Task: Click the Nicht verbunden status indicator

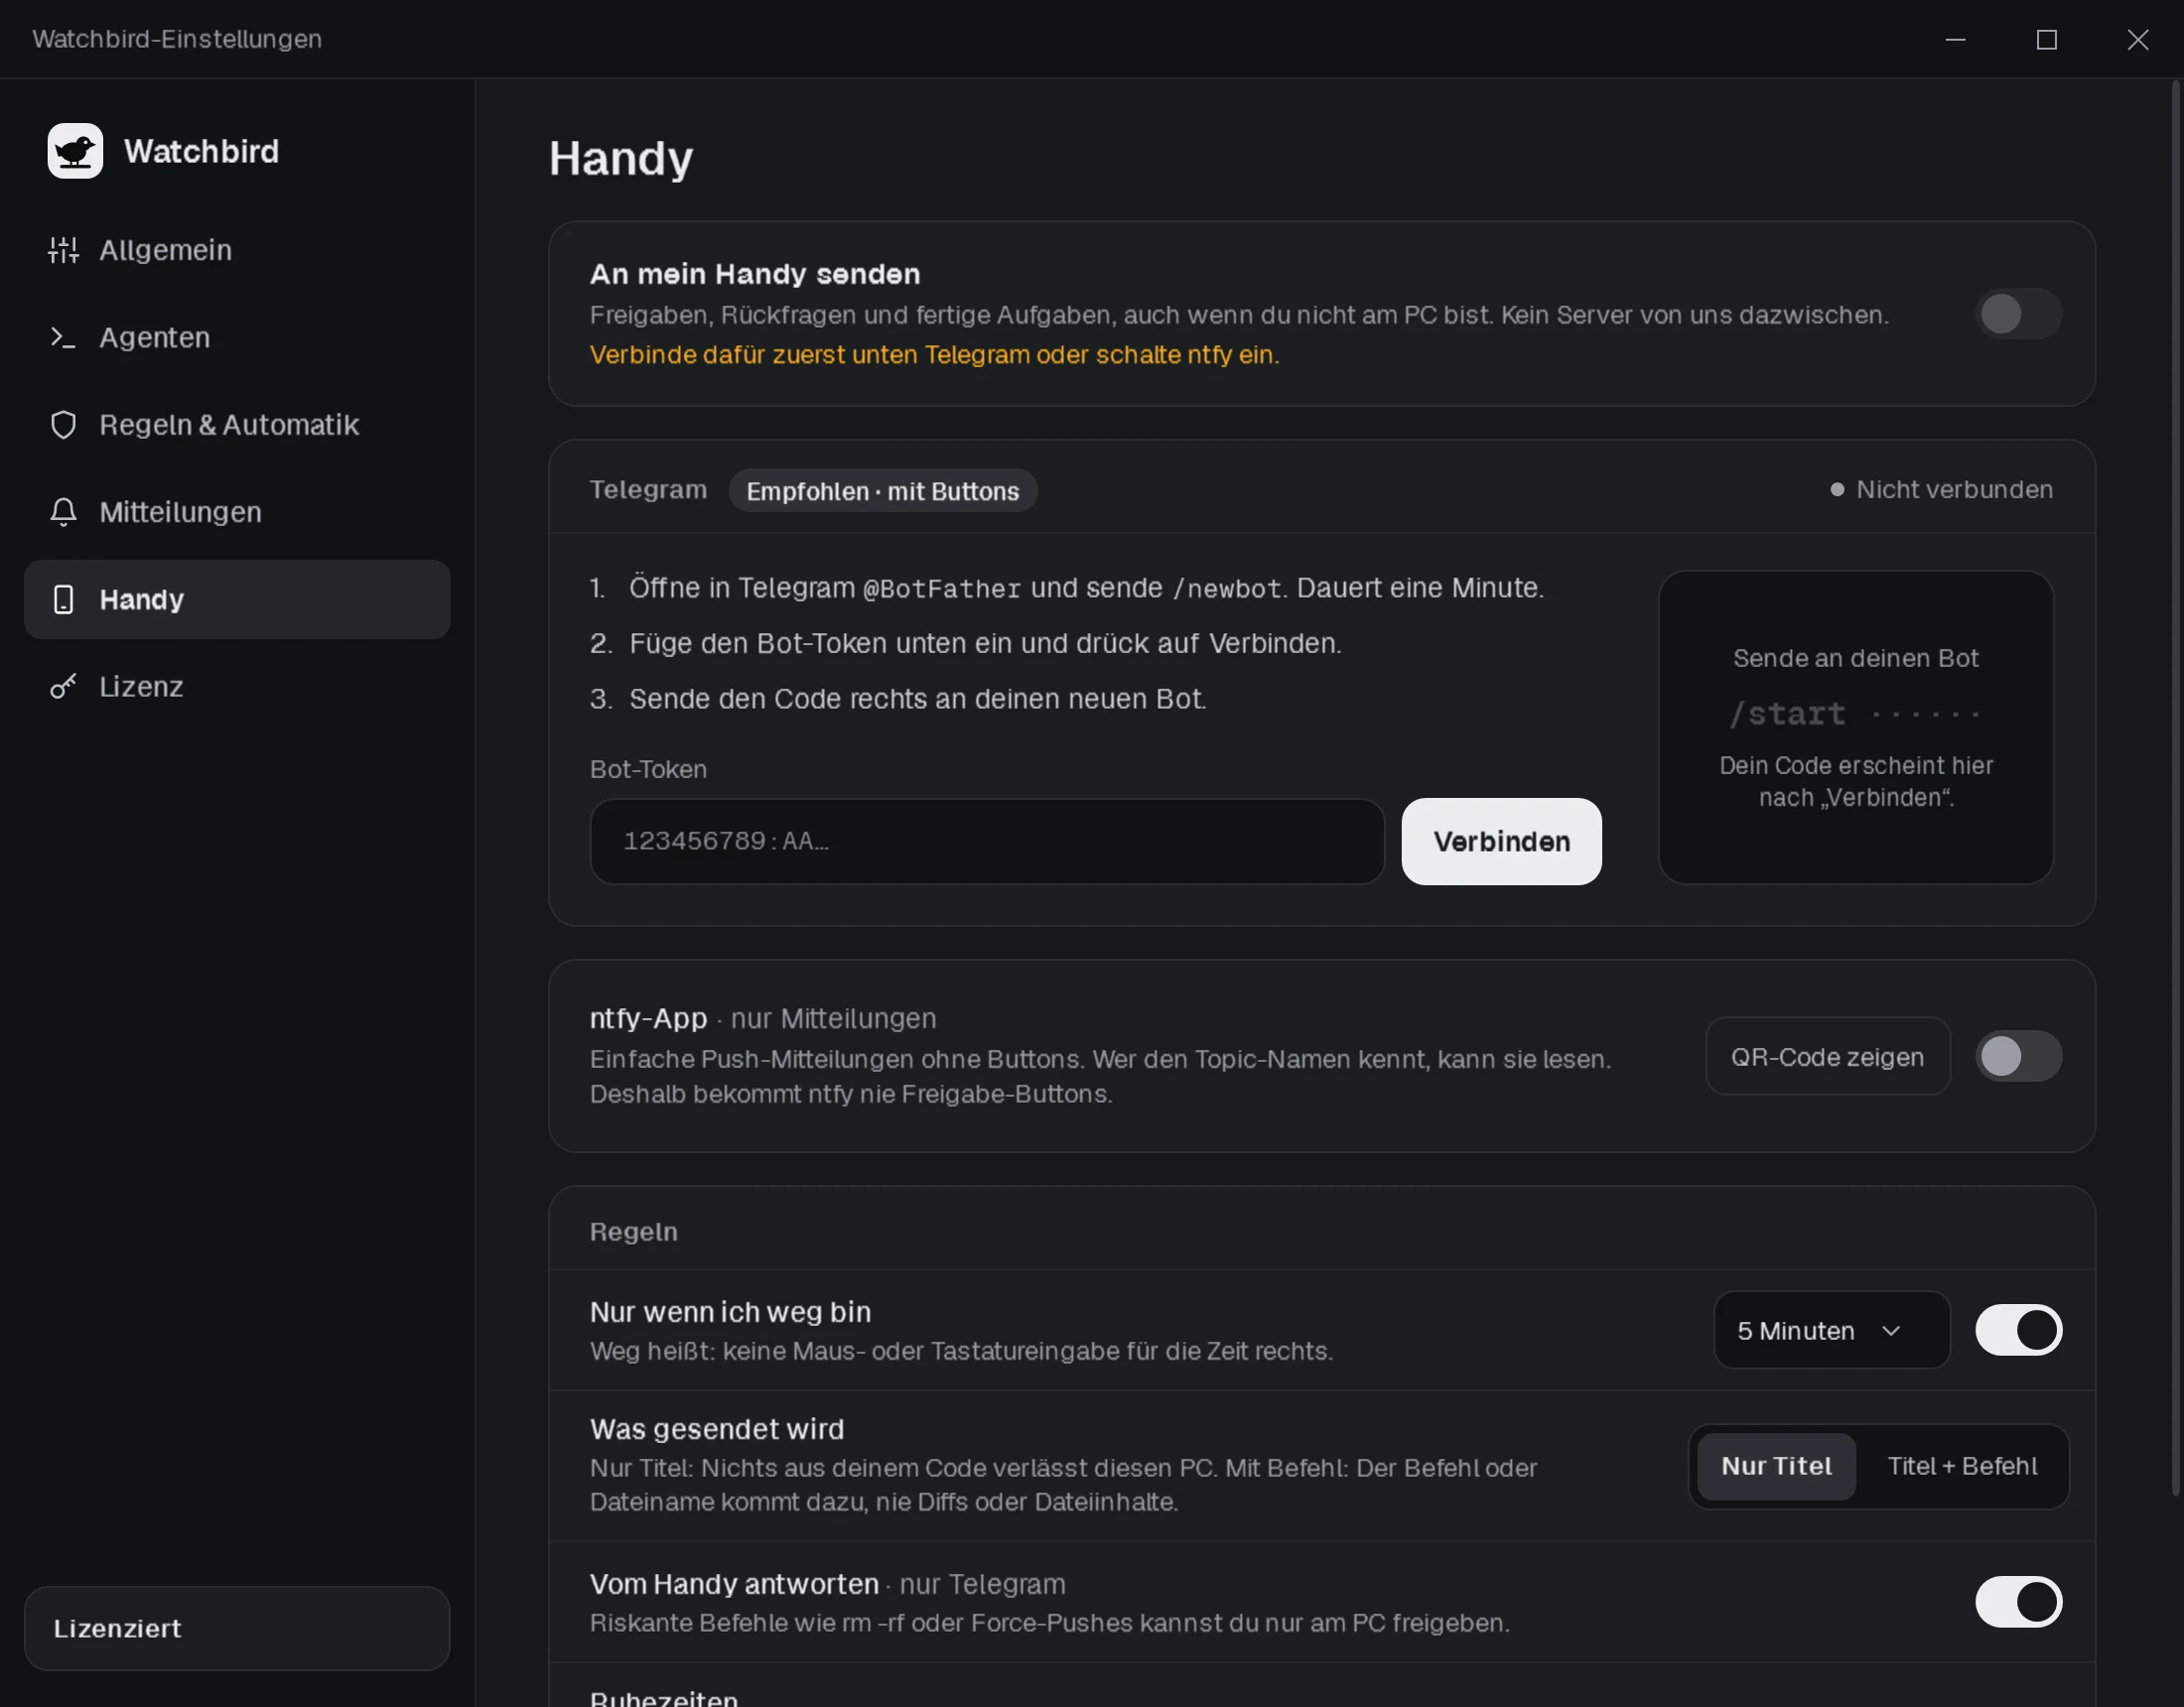Action: (x=1941, y=489)
